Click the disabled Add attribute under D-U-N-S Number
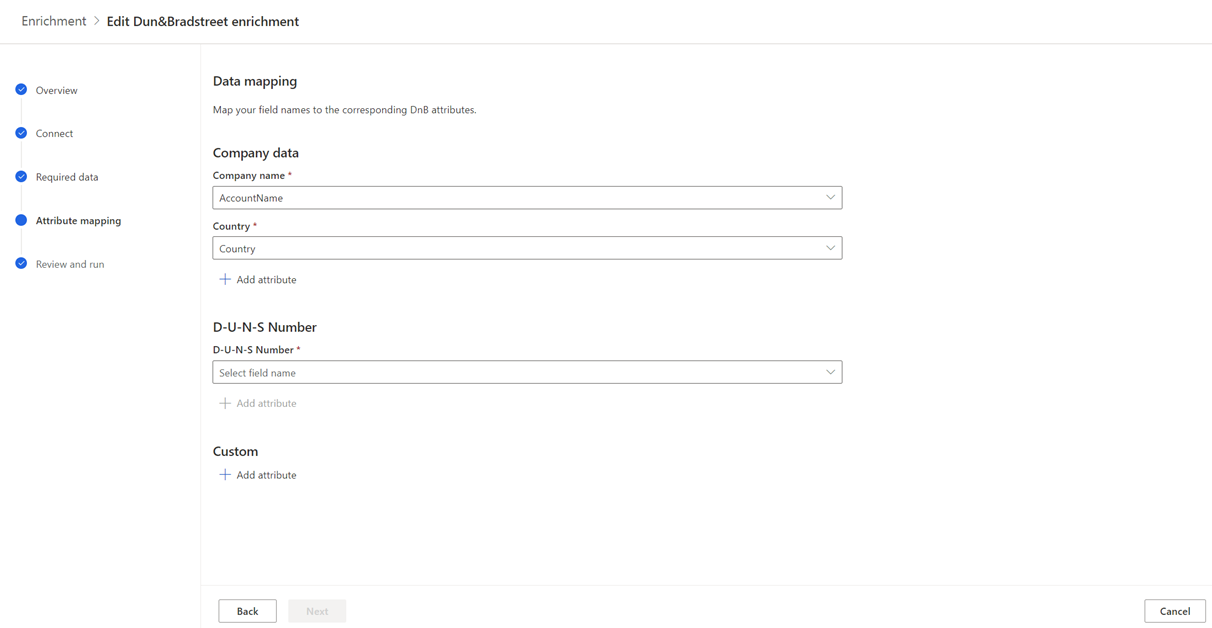The image size is (1212, 628). (258, 403)
